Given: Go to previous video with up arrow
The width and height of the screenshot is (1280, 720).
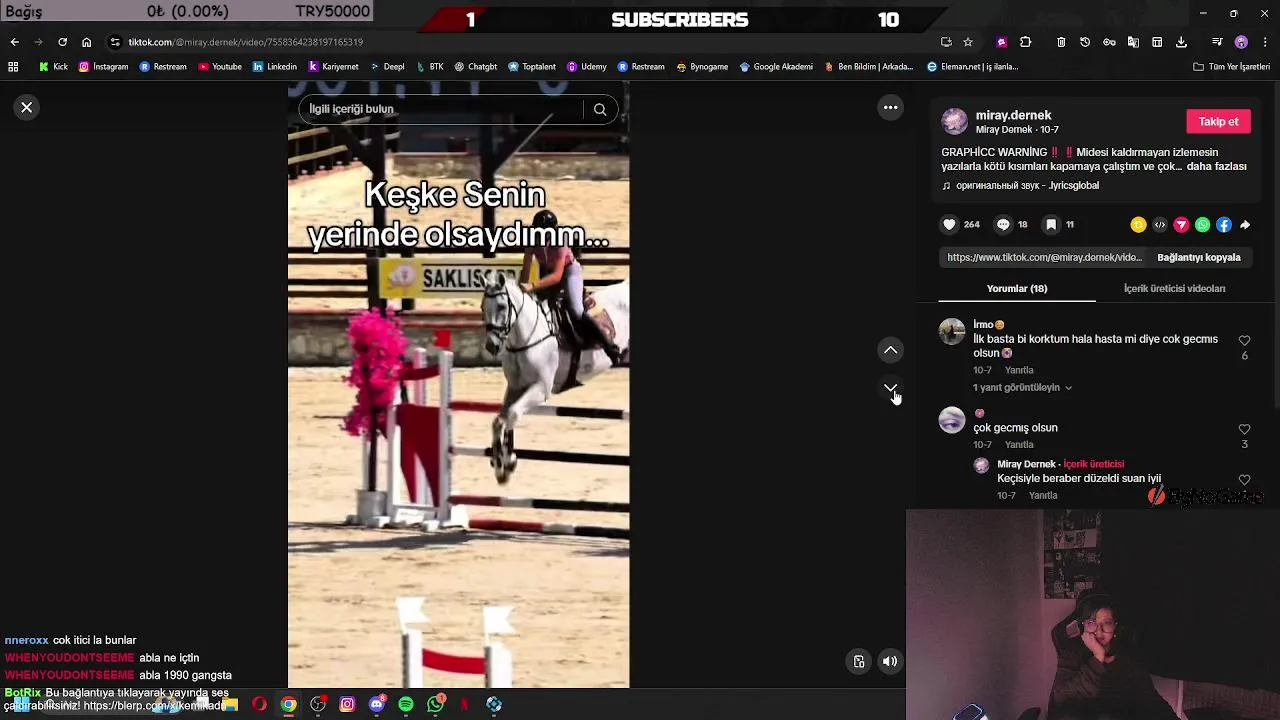Looking at the screenshot, I should (890, 350).
